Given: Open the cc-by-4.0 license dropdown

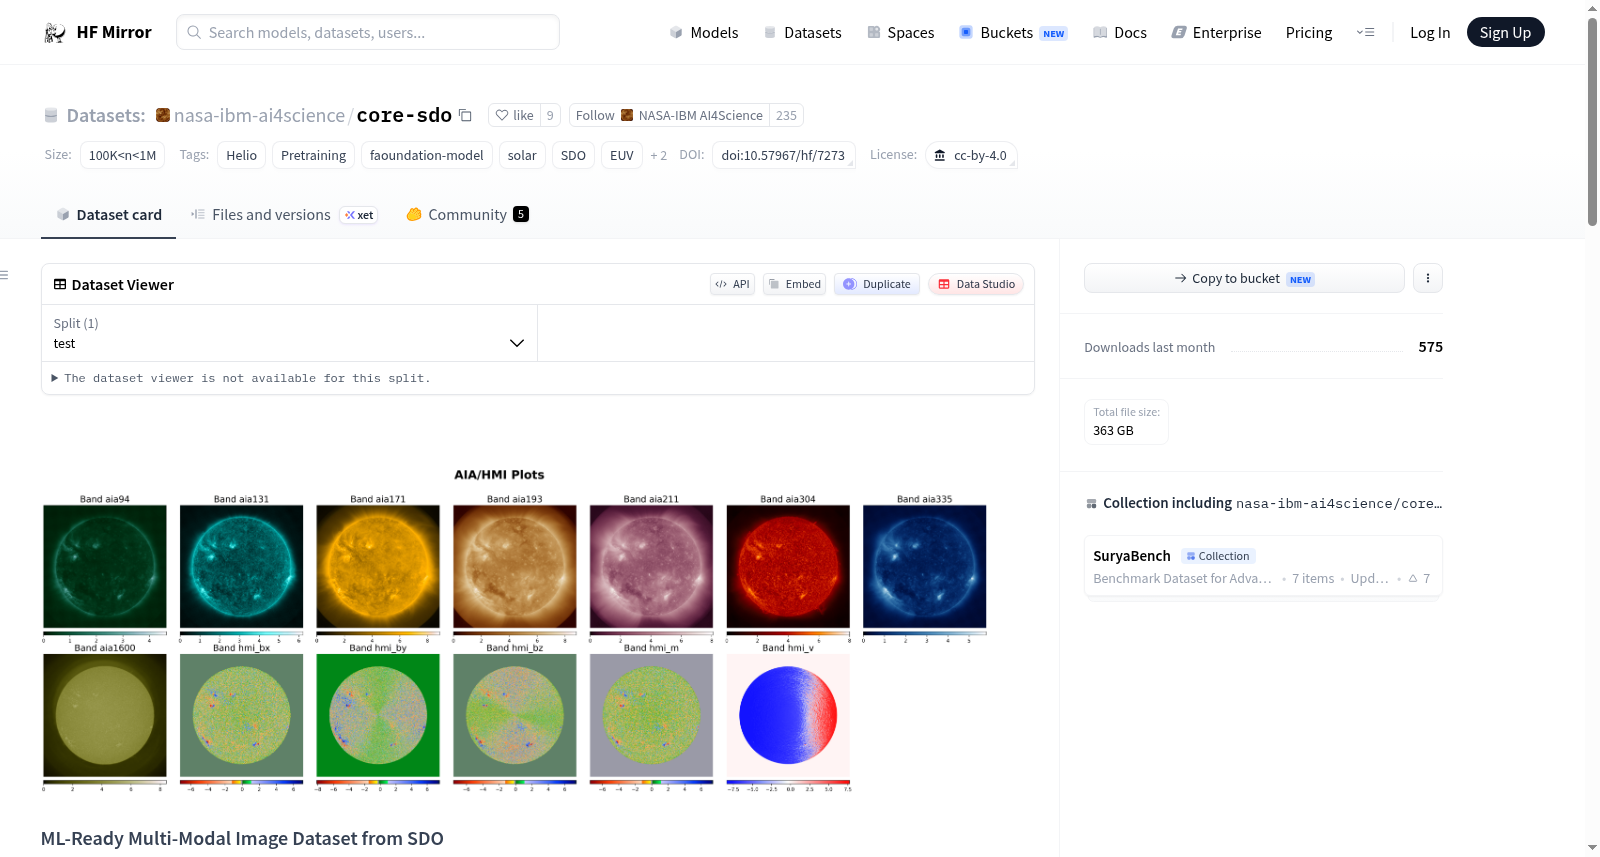Looking at the screenshot, I should (x=971, y=155).
